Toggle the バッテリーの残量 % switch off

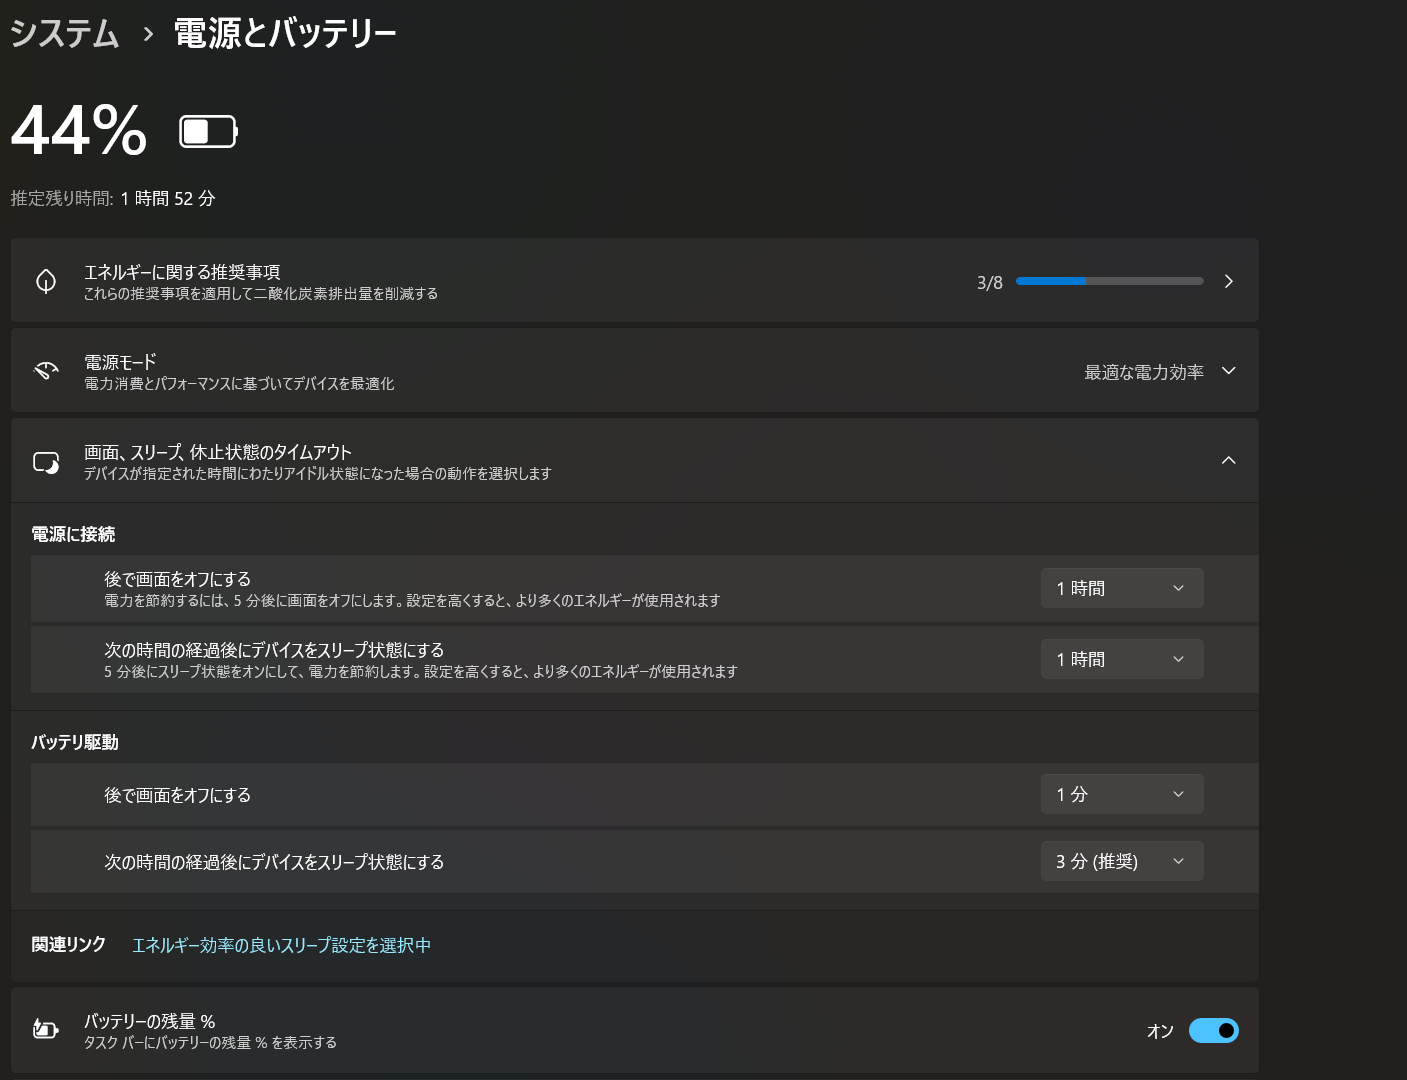point(1214,1030)
